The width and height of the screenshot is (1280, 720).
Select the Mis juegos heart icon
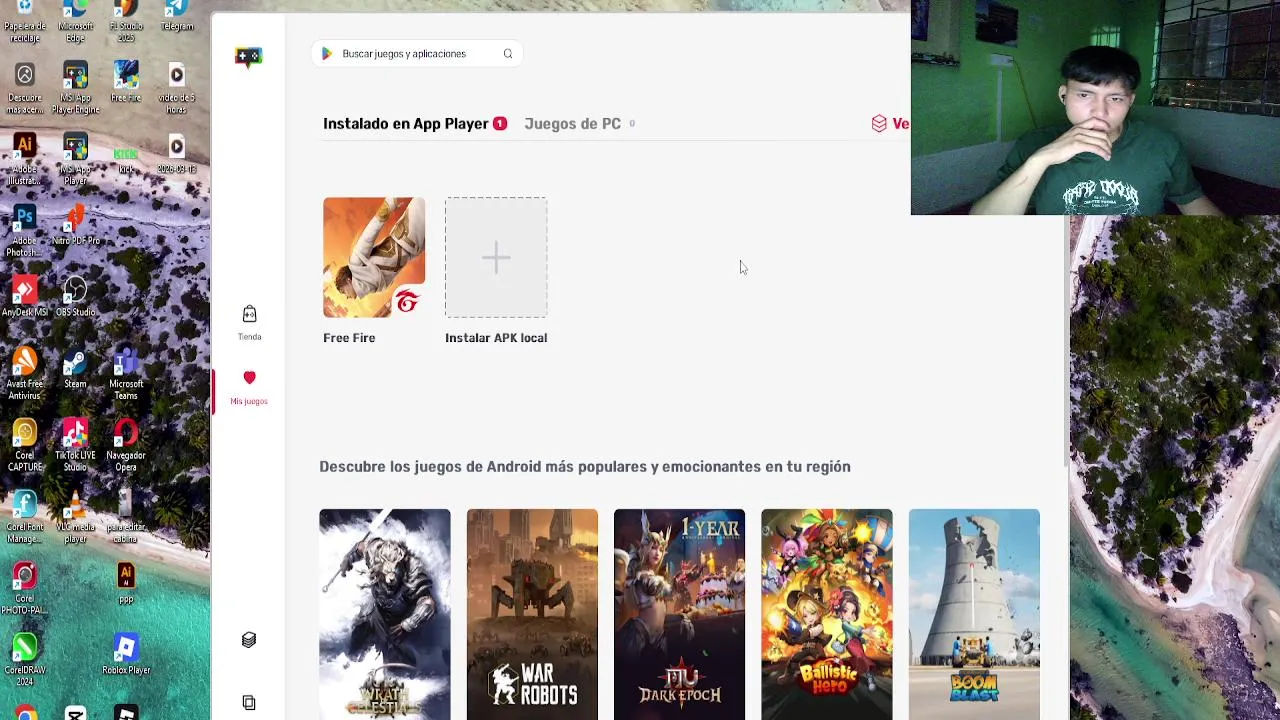click(x=249, y=377)
